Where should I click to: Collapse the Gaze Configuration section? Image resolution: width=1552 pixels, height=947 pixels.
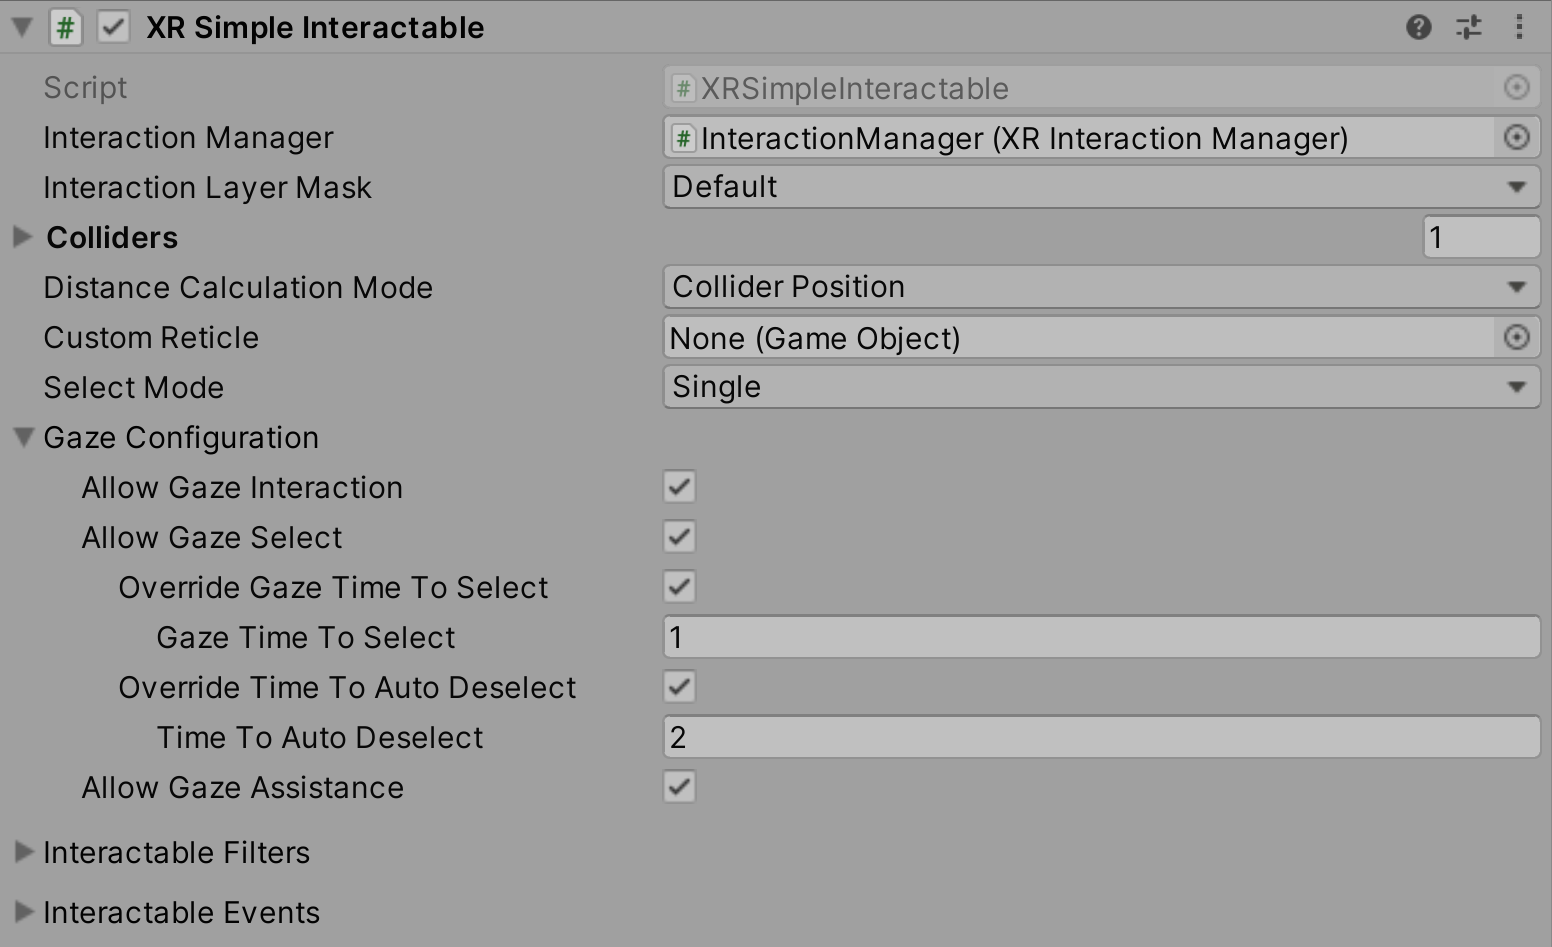tap(22, 437)
